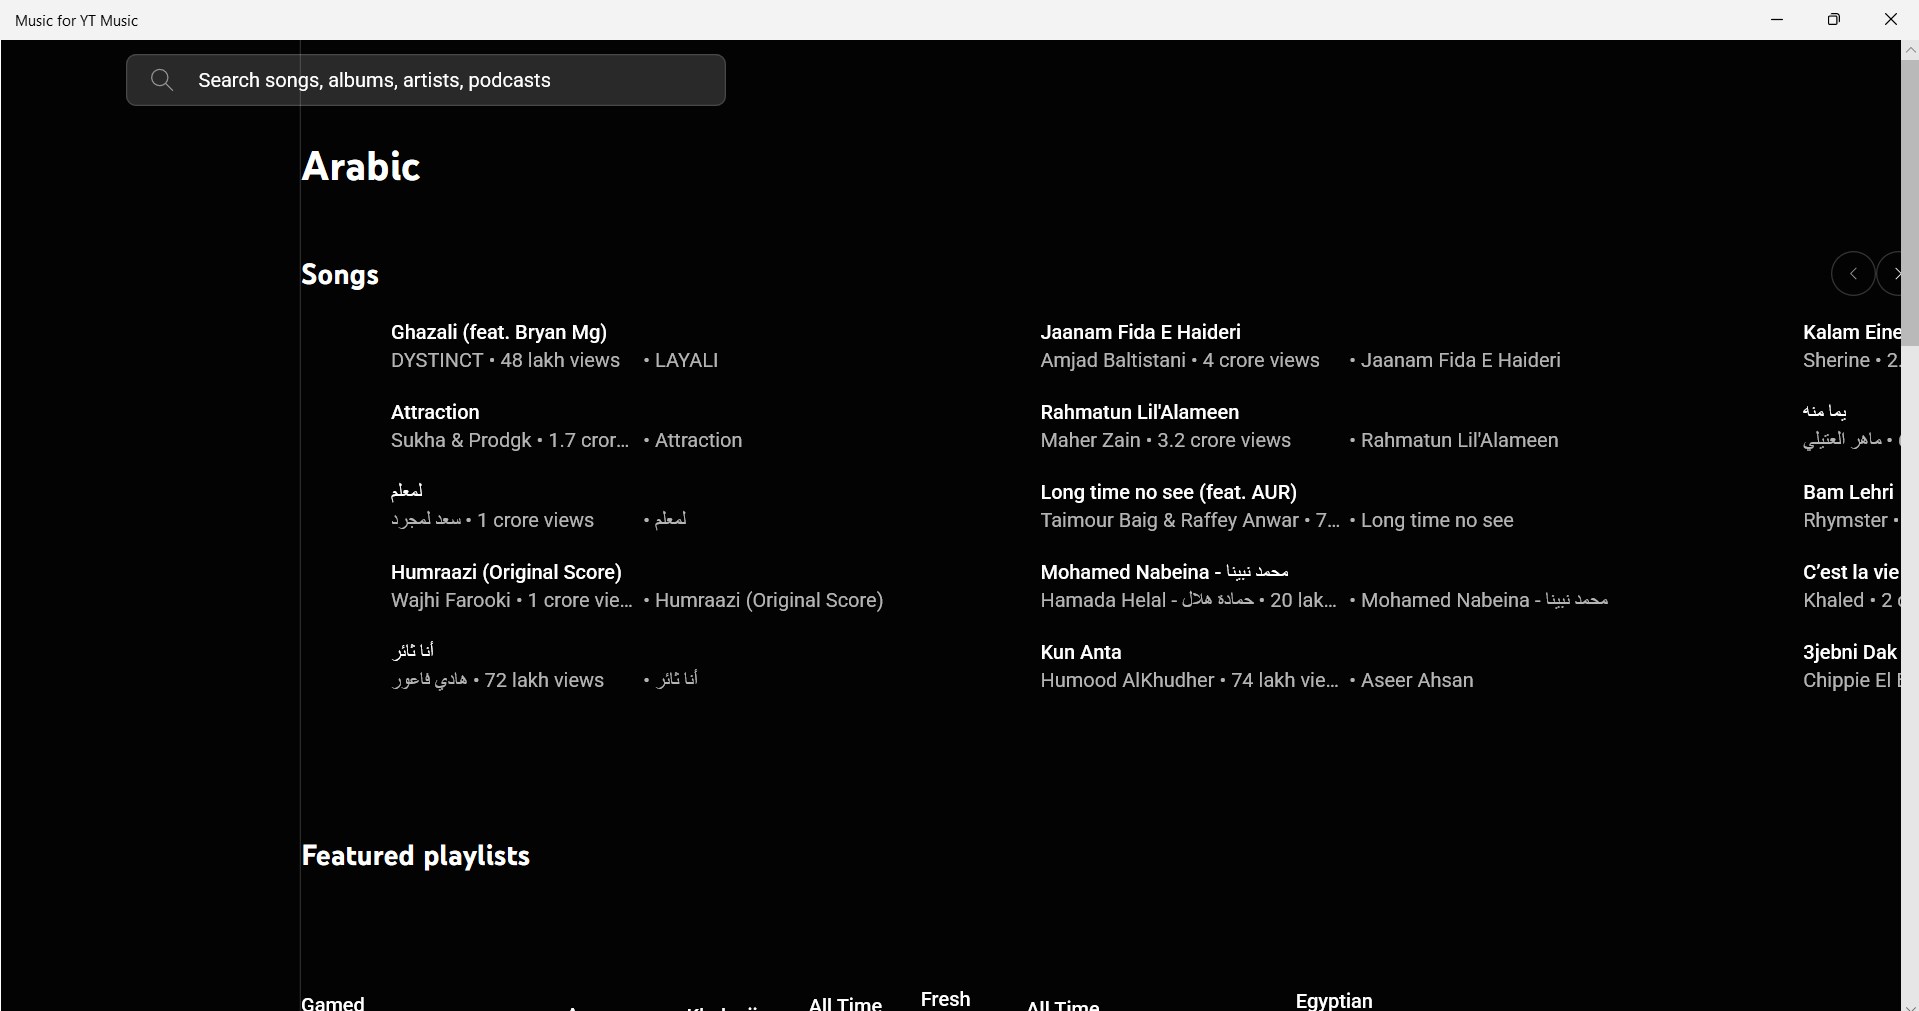This screenshot has width=1919, height=1011.
Task: Go to previous Songs carousel page
Action: (x=1853, y=274)
